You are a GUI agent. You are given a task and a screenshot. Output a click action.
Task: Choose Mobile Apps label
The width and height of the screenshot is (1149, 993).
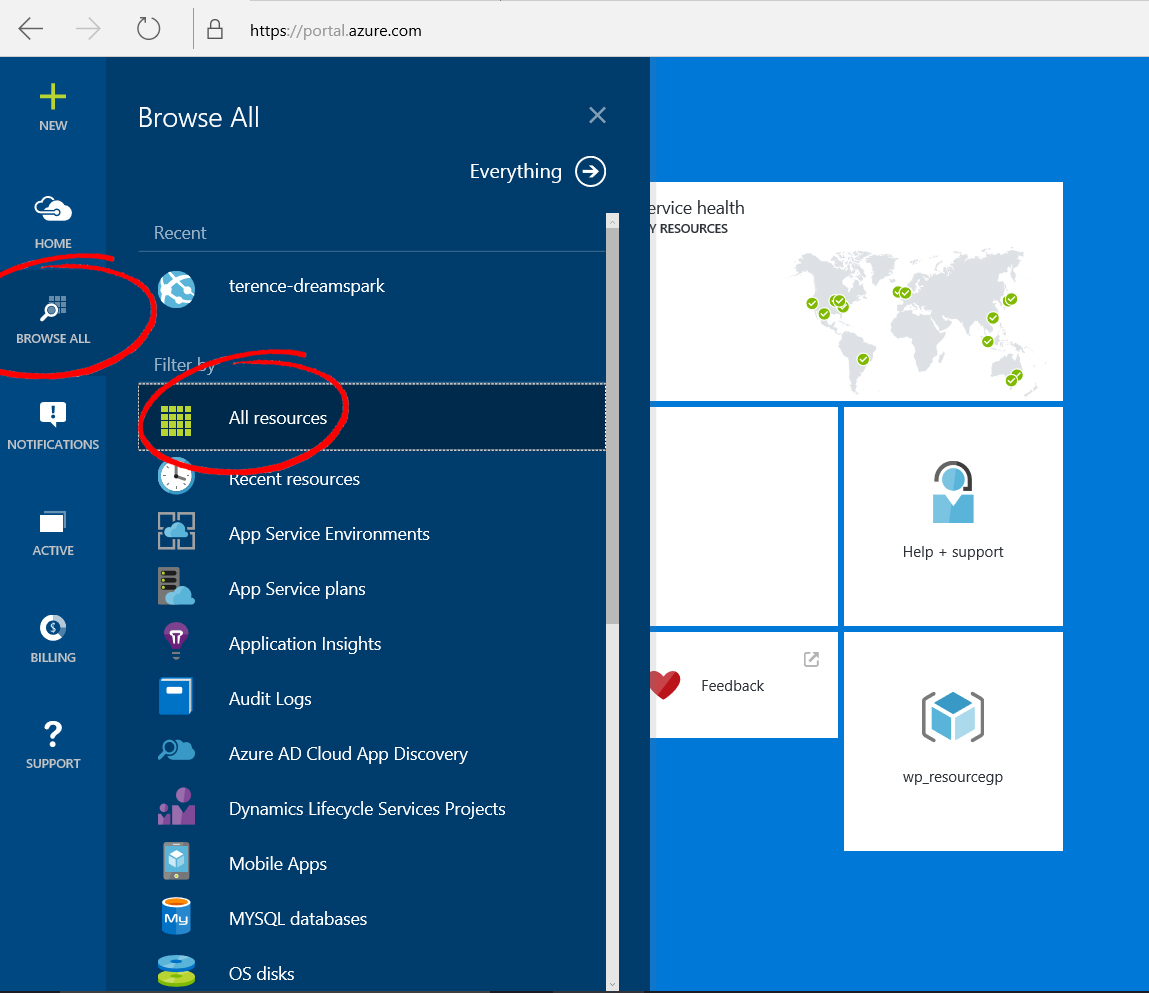tap(278, 863)
